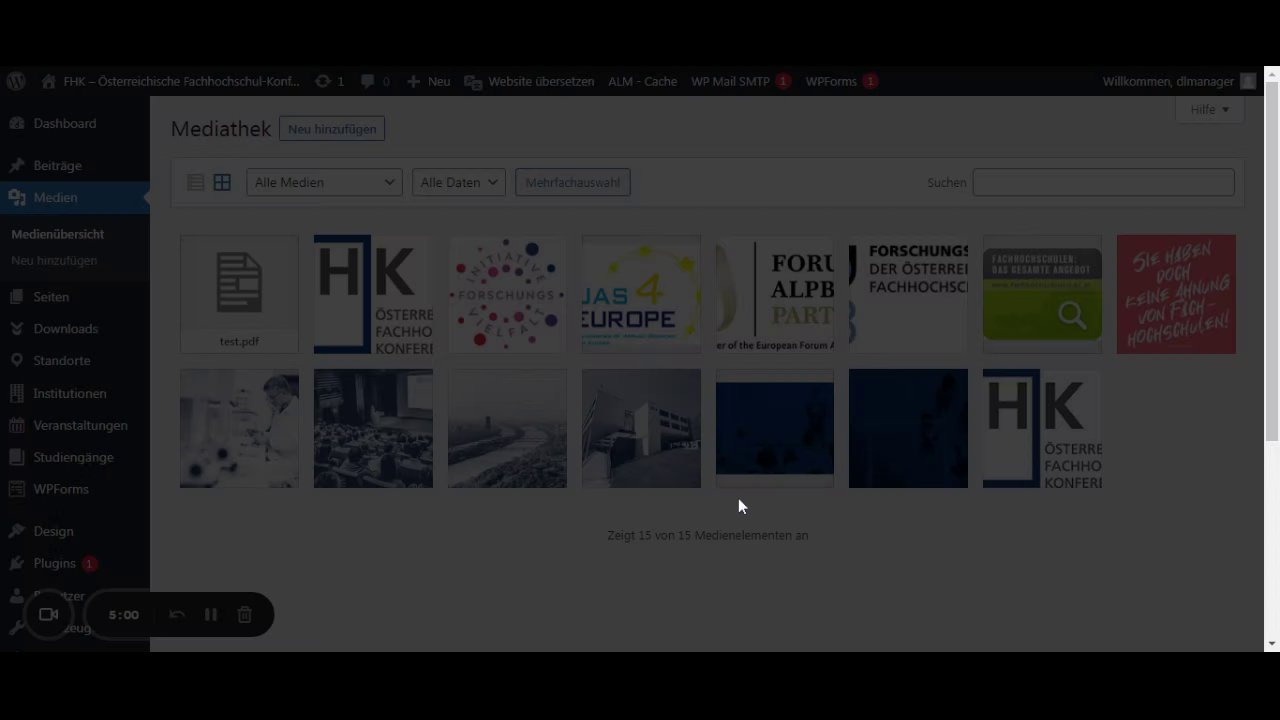Click the screen recorder camera icon

48,614
